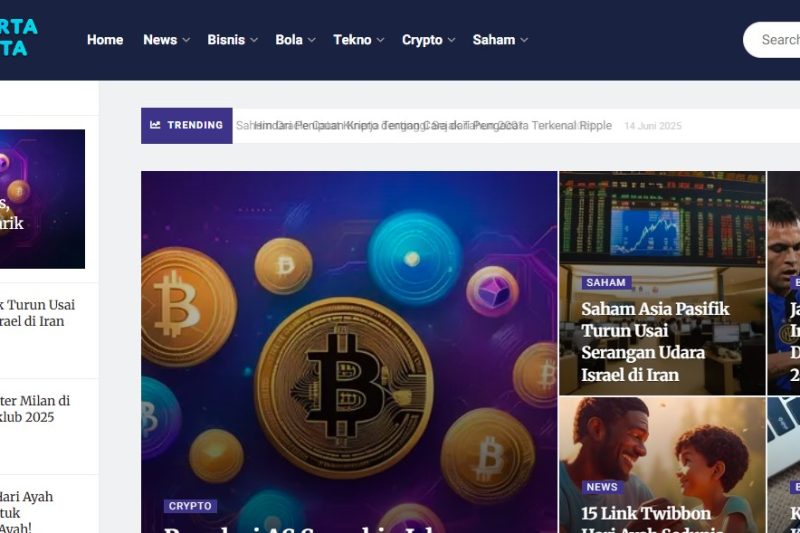Select the Crypto menu item
800x533 pixels.
click(x=422, y=40)
